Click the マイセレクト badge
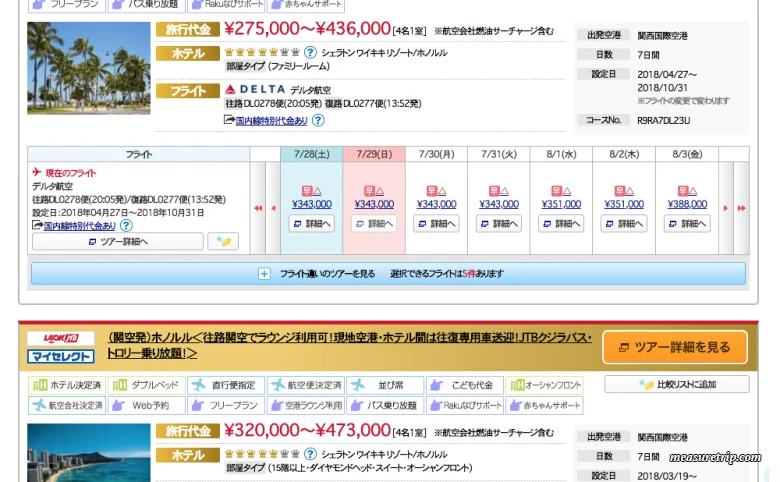This screenshot has width=780, height=482. click(x=61, y=356)
